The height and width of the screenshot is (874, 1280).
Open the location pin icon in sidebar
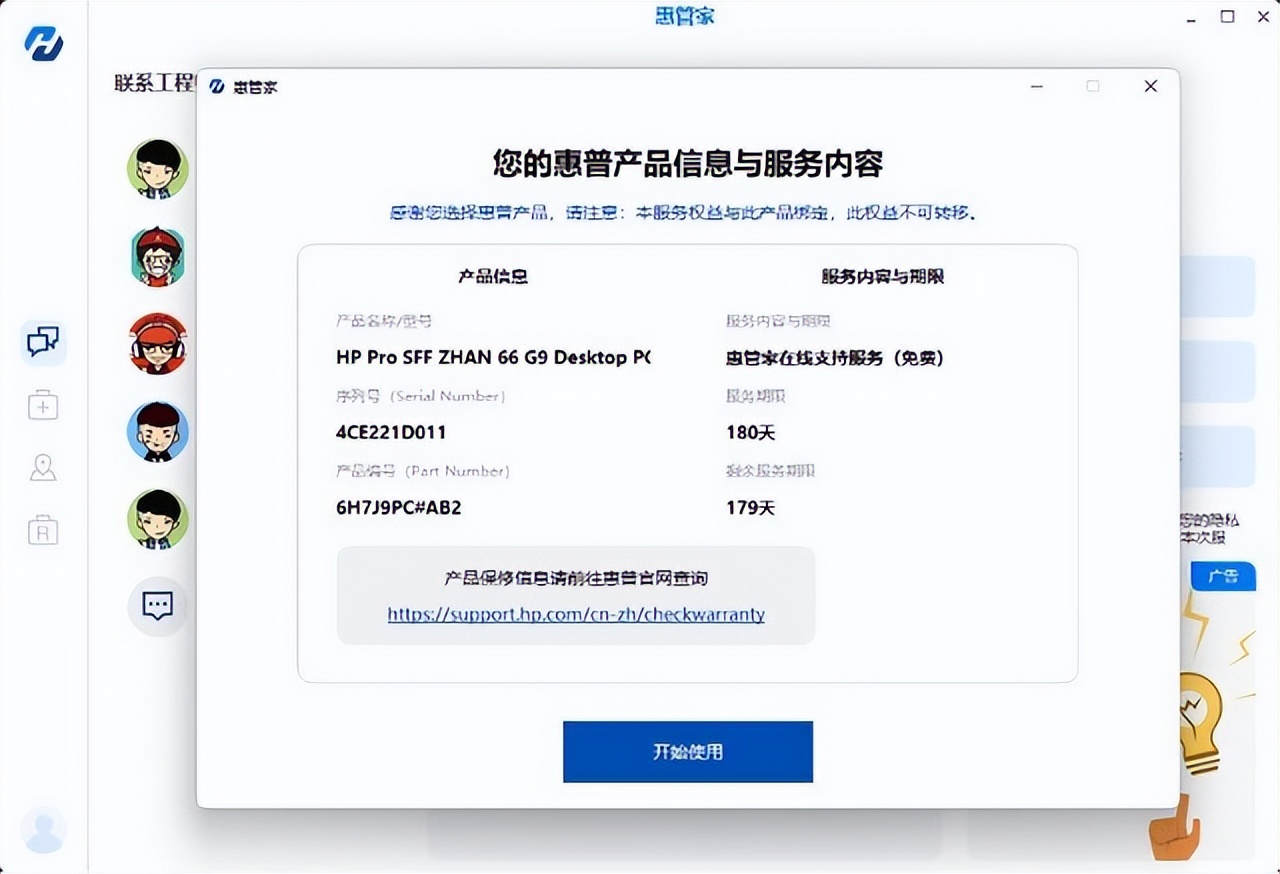tap(43, 467)
